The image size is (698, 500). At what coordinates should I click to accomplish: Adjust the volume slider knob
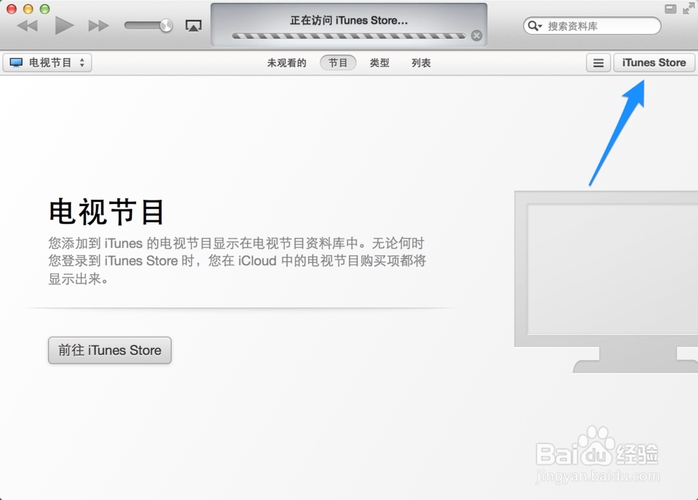[166, 25]
